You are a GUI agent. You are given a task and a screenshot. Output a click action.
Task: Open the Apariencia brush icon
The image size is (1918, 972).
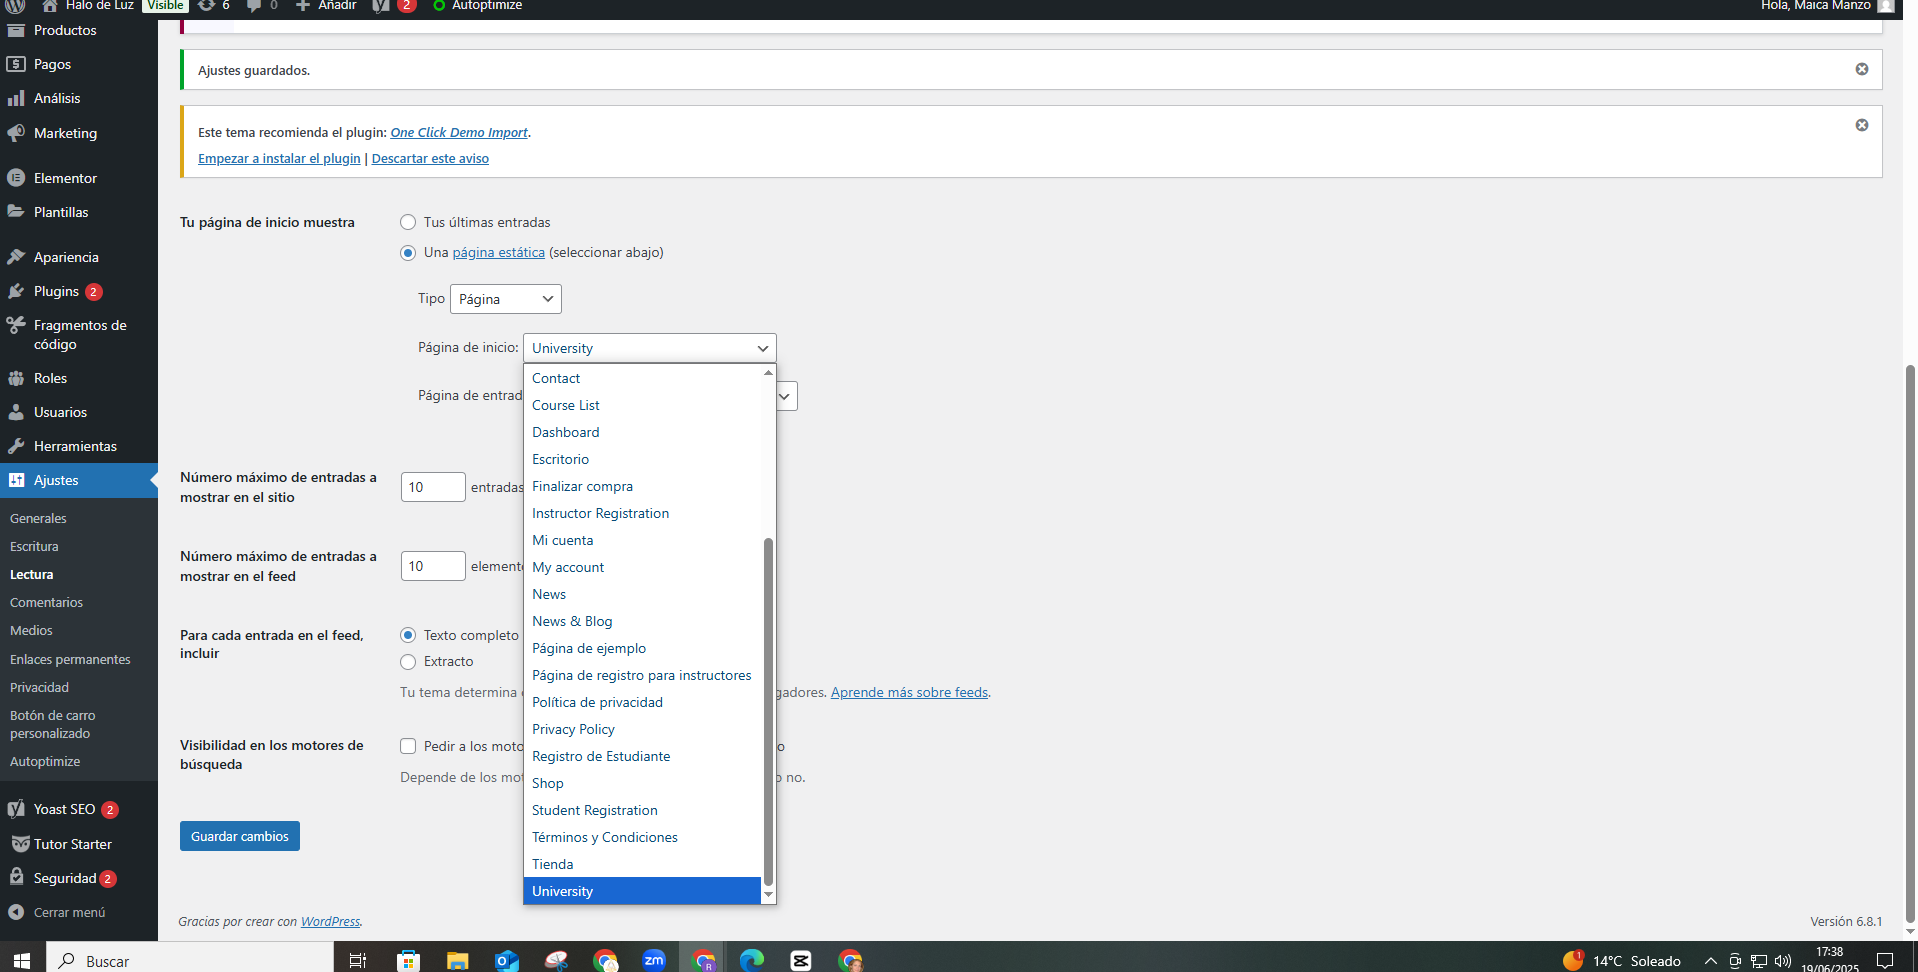[x=16, y=257]
